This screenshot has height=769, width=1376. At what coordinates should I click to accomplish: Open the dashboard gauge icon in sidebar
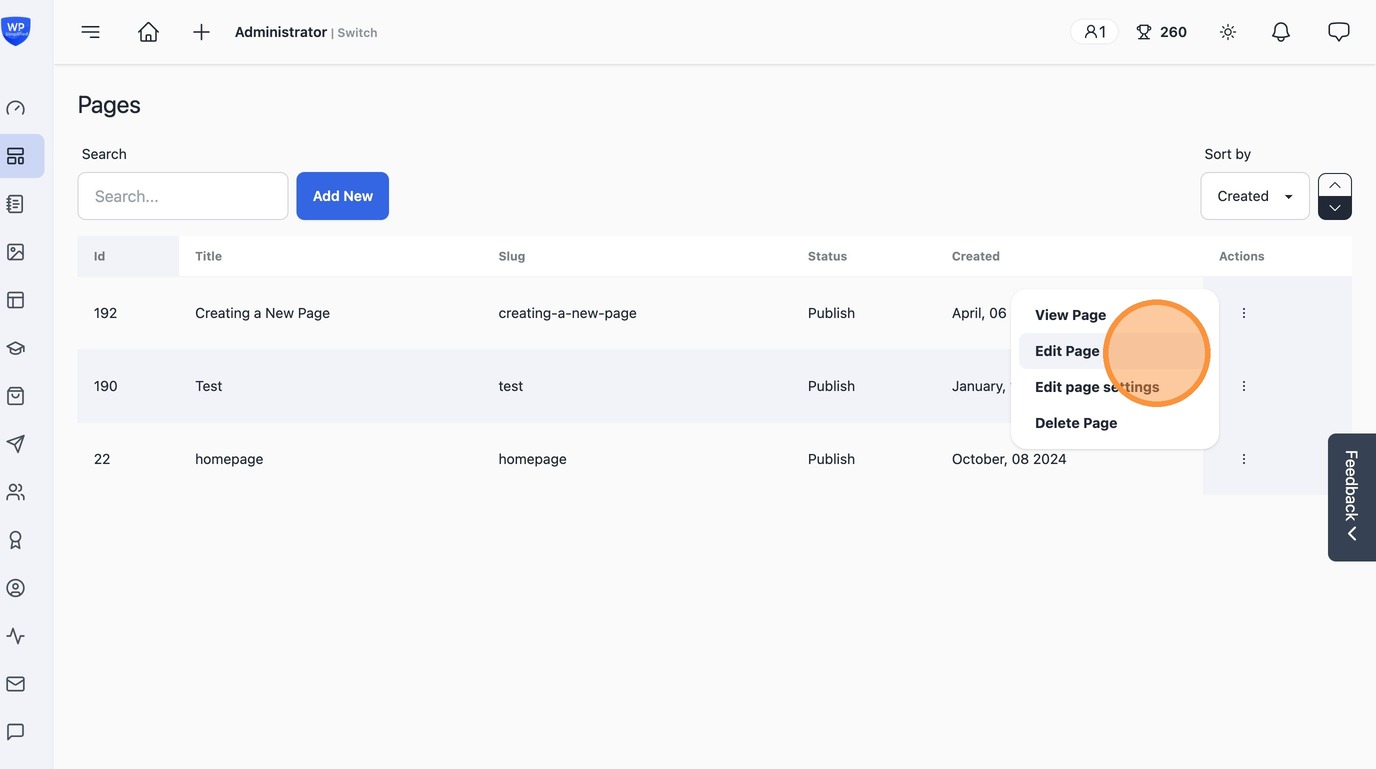pyautogui.click(x=16, y=108)
